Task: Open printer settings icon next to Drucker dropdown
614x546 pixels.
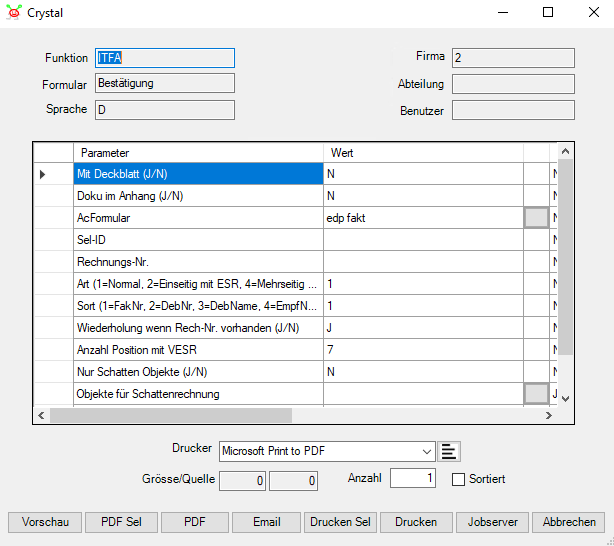Action: (450, 451)
